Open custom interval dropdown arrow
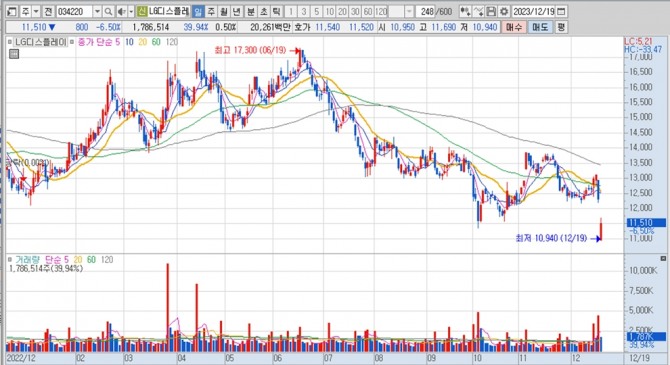Image resolution: width=670 pixels, height=365 pixels. 409,12
